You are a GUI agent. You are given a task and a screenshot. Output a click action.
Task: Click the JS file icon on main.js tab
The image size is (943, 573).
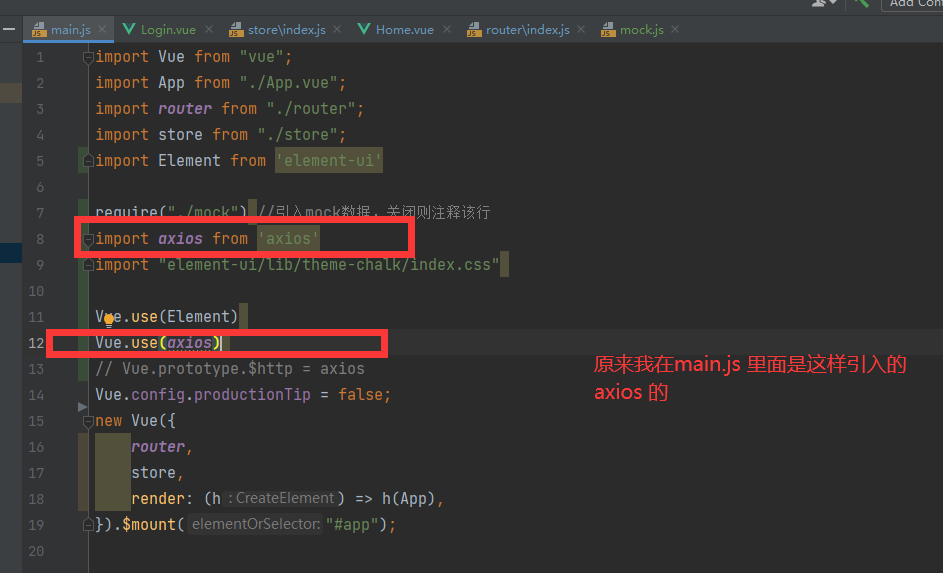pos(39,29)
